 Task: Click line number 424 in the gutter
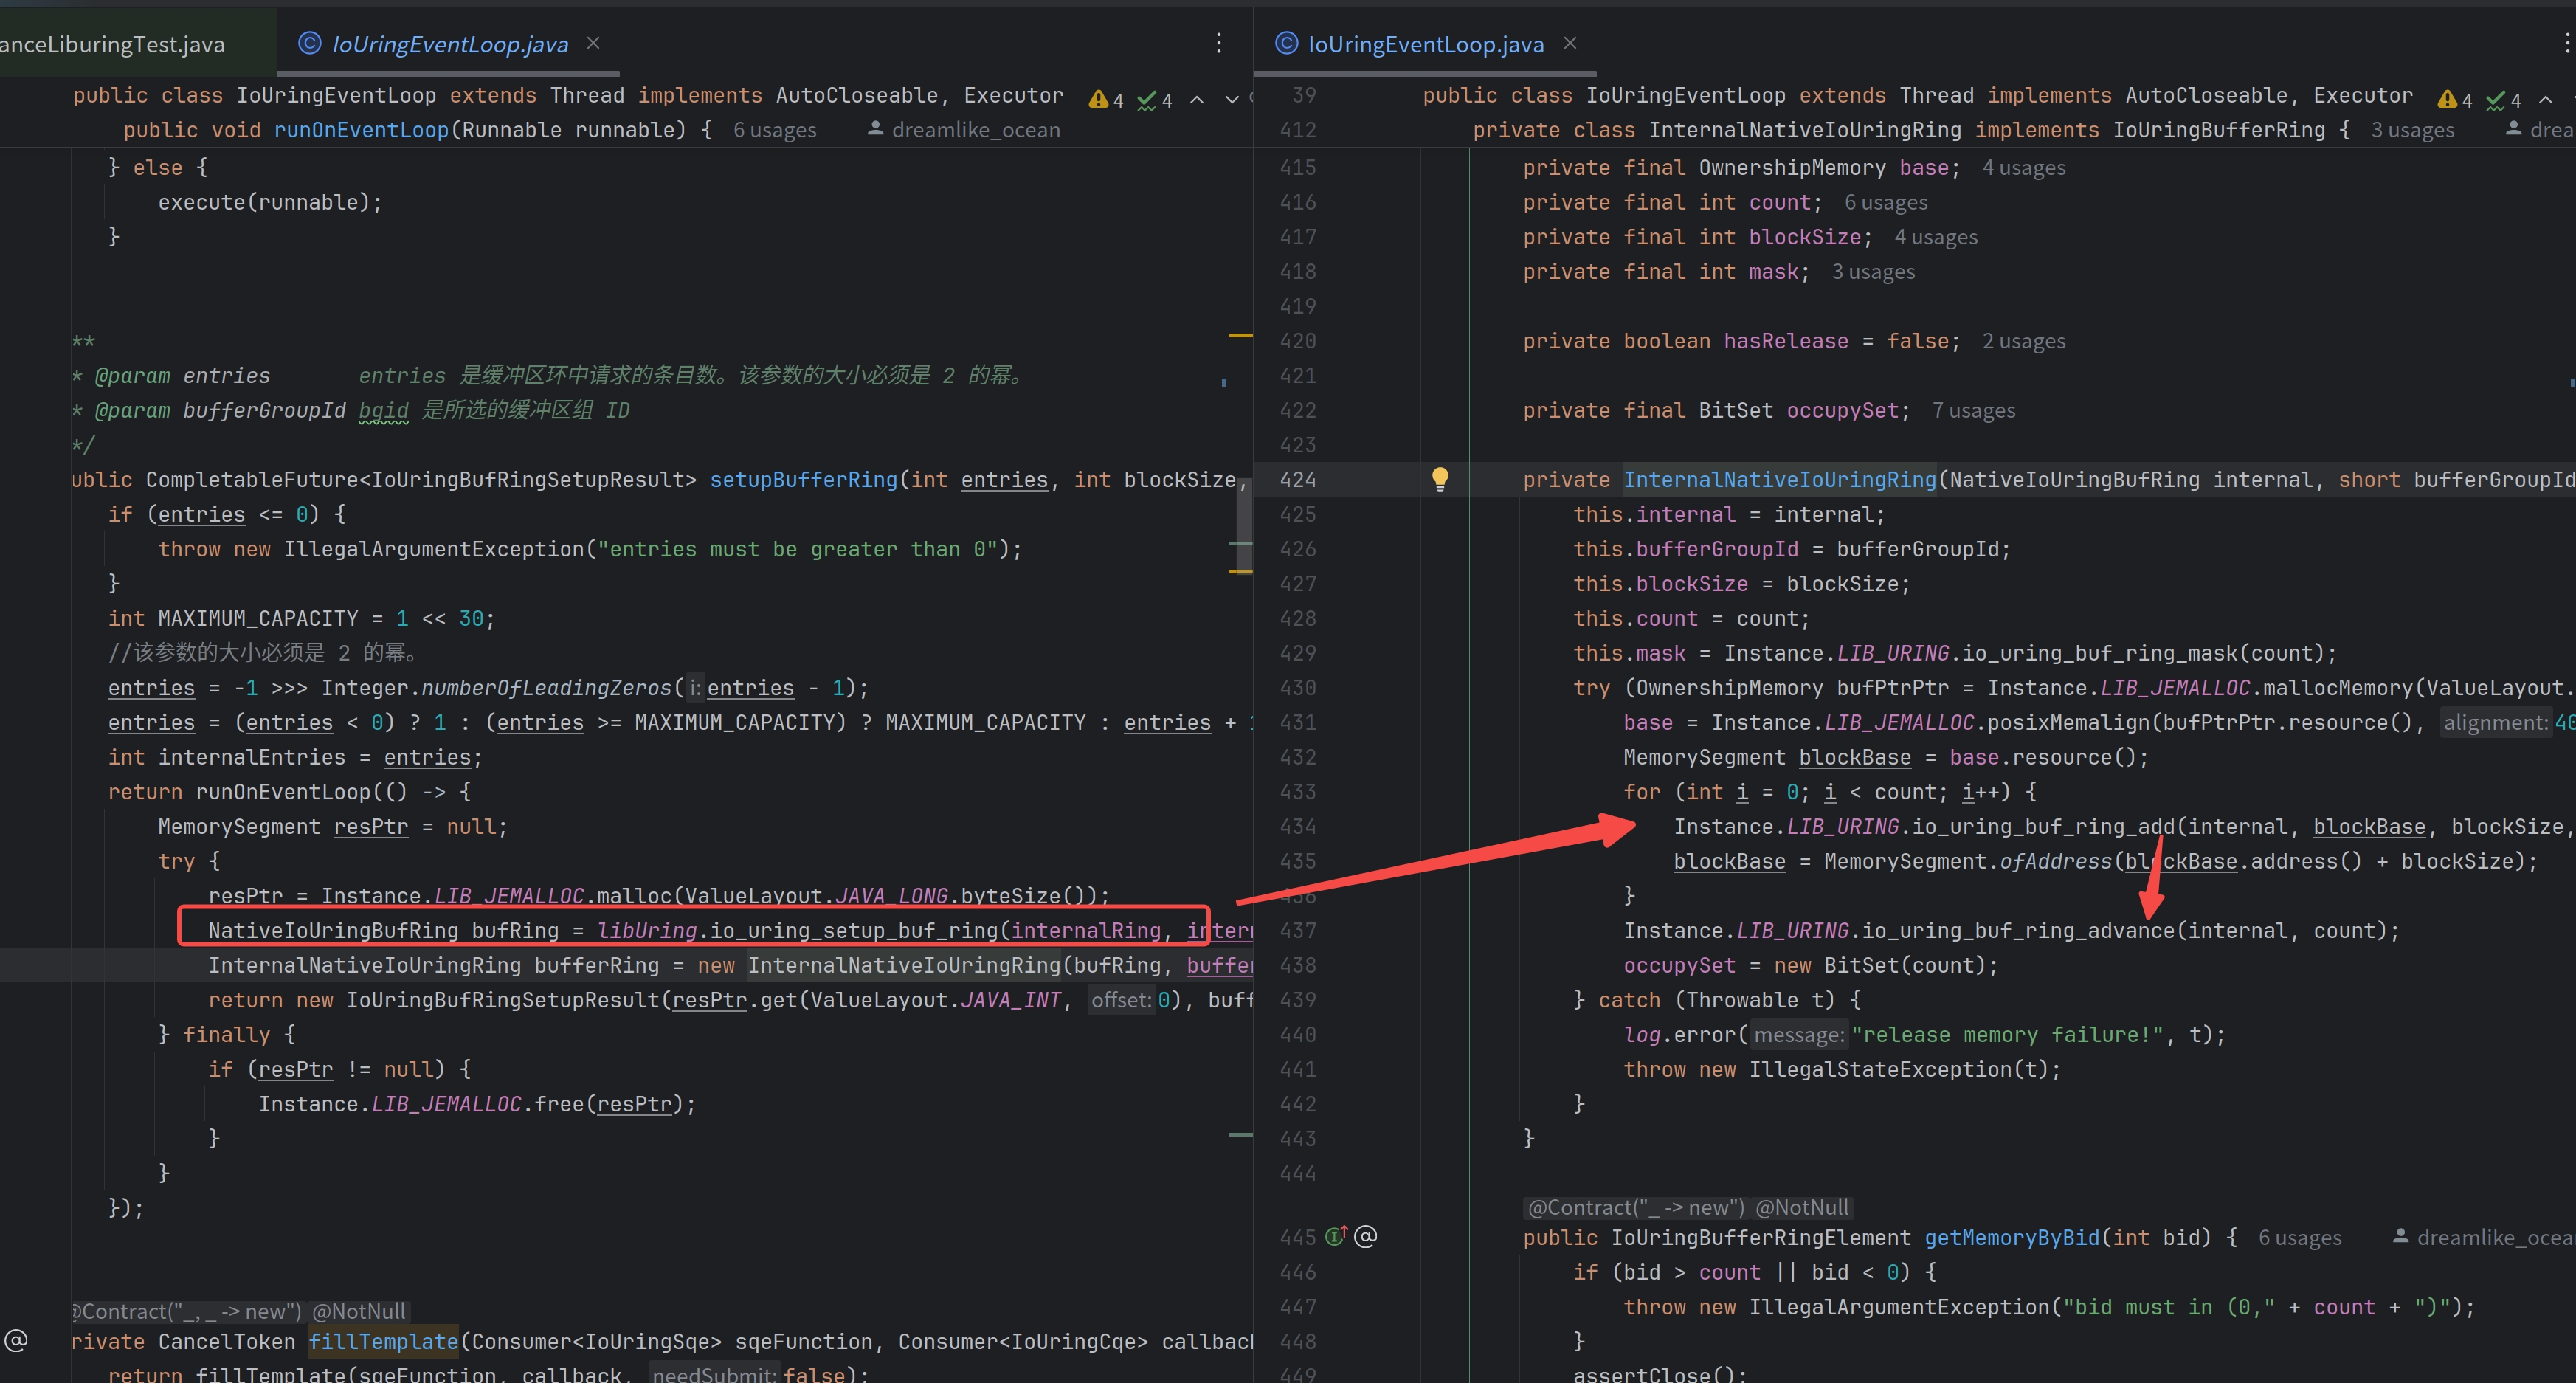tap(1298, 480)
